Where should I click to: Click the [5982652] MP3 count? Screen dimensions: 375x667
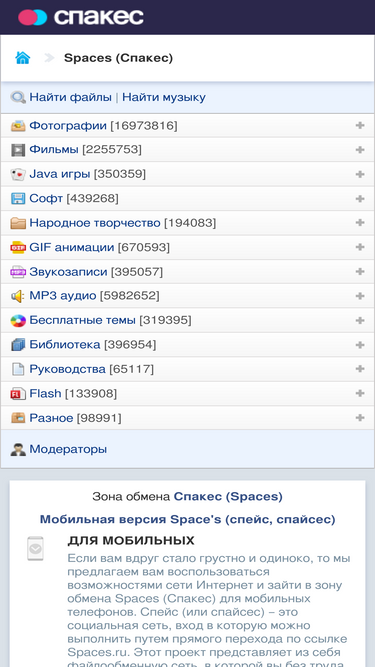coord(129,296)
